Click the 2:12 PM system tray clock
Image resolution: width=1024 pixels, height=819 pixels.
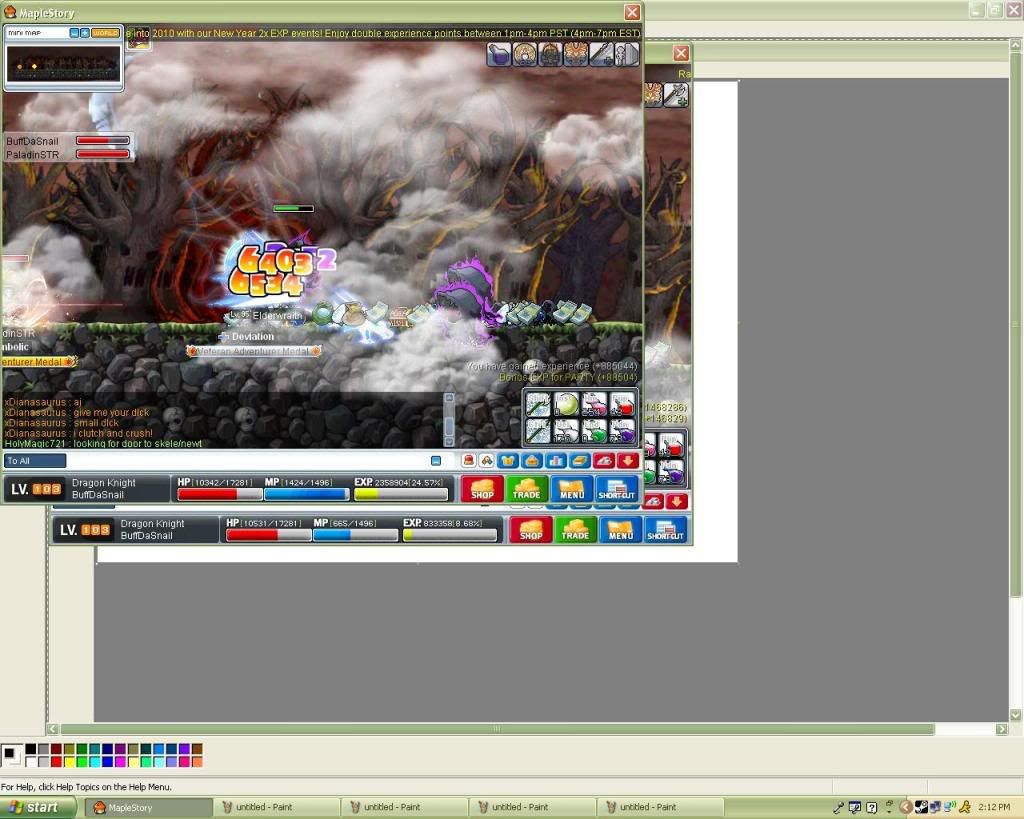click(x=994, y=807)
